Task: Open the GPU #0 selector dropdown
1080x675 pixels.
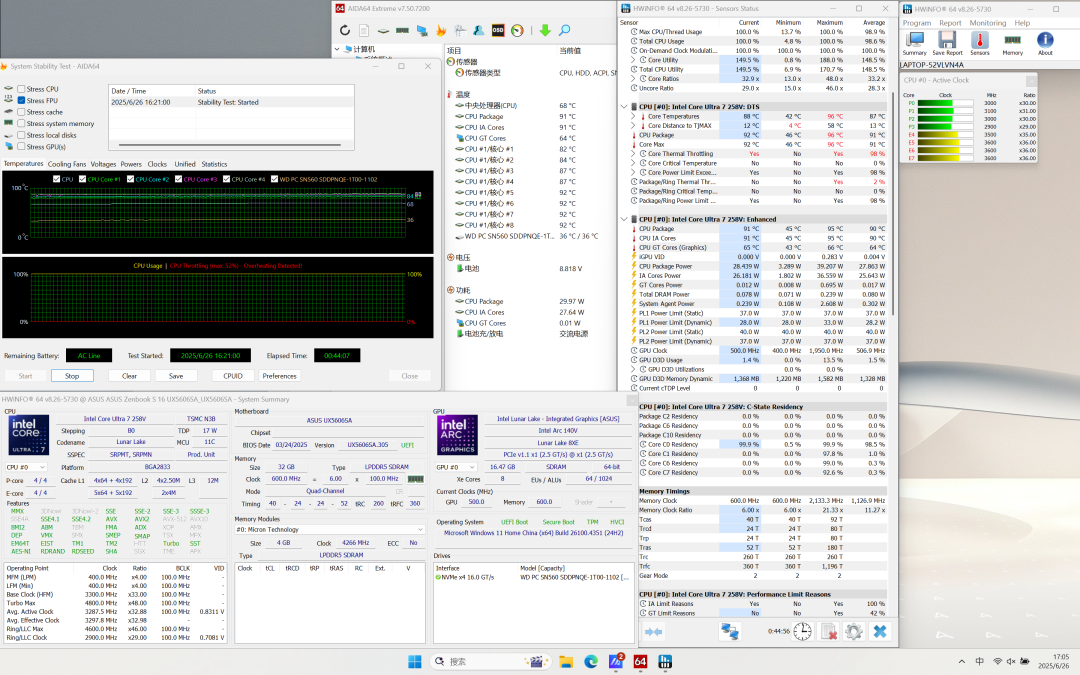Action: click(456, 467)
